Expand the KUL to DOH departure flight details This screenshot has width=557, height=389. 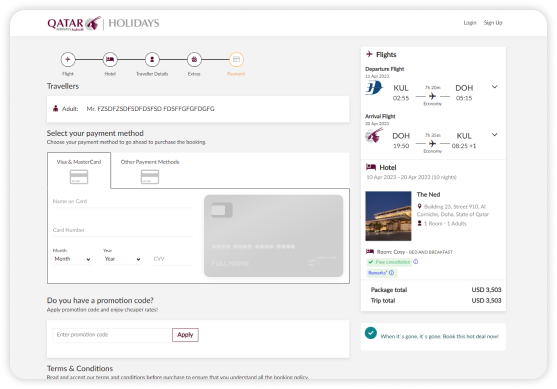[494, 87]
